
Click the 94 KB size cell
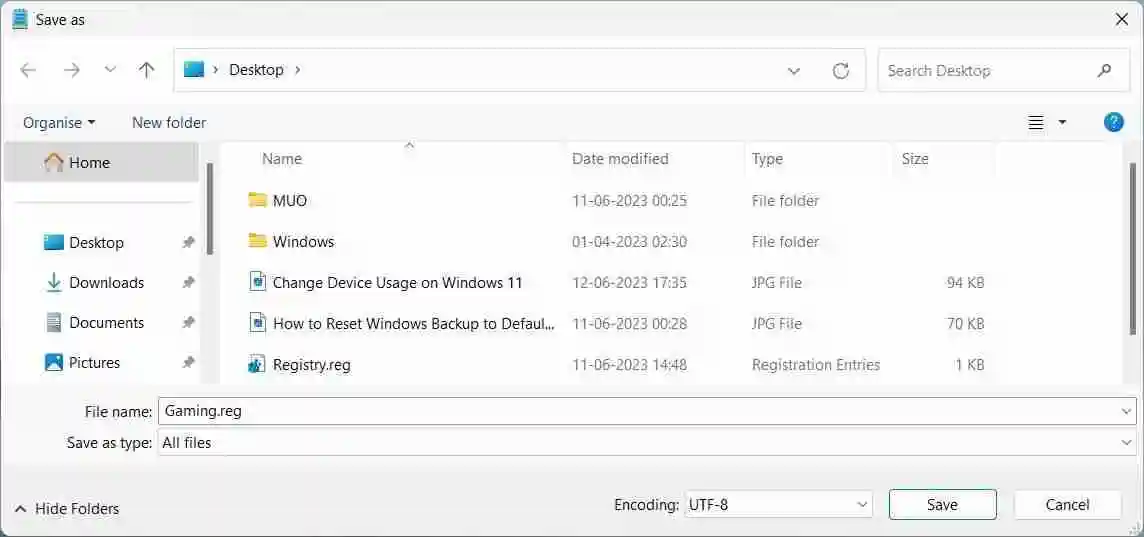965,282
